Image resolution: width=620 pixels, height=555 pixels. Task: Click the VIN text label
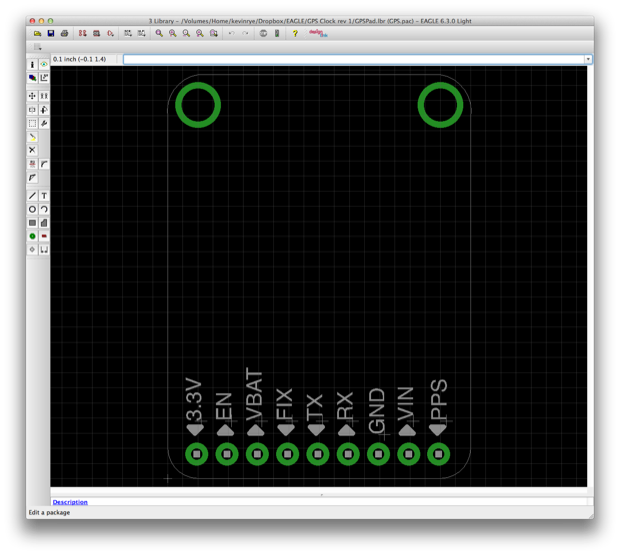(406, 404)
